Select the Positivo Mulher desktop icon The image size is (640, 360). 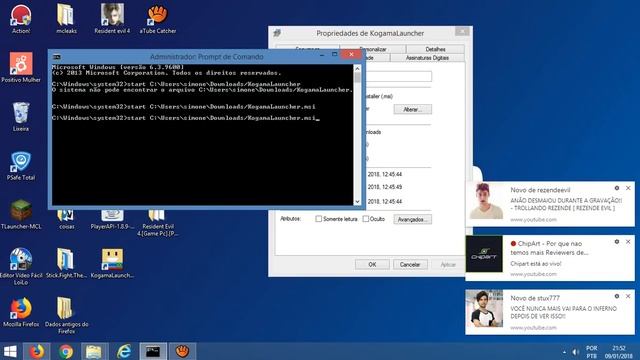point(21,68)
